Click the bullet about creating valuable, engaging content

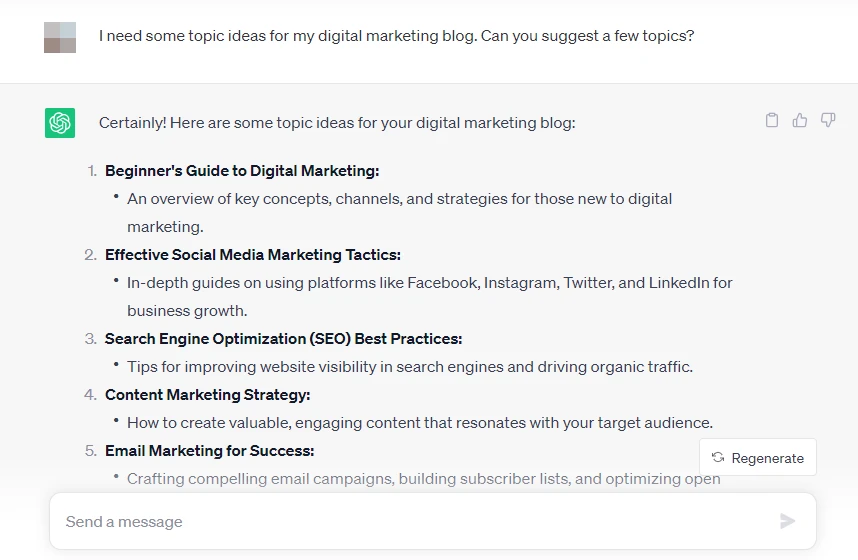tap(419, 423)
